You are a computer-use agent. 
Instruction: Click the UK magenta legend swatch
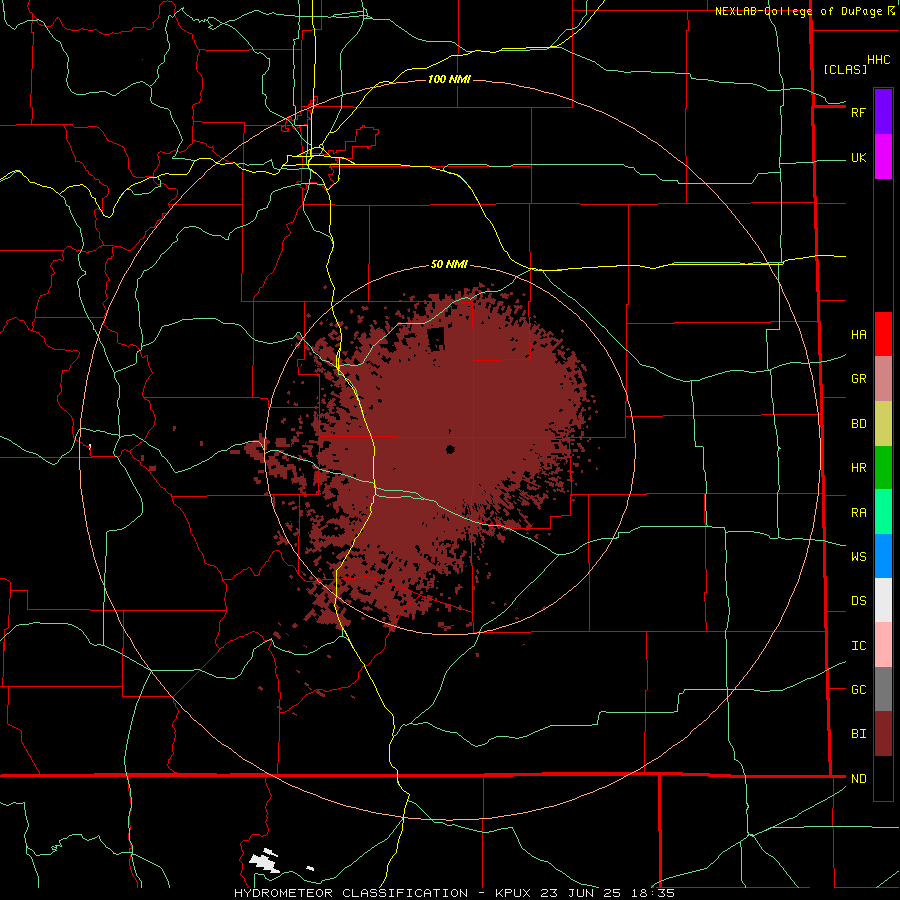[883, 157]
